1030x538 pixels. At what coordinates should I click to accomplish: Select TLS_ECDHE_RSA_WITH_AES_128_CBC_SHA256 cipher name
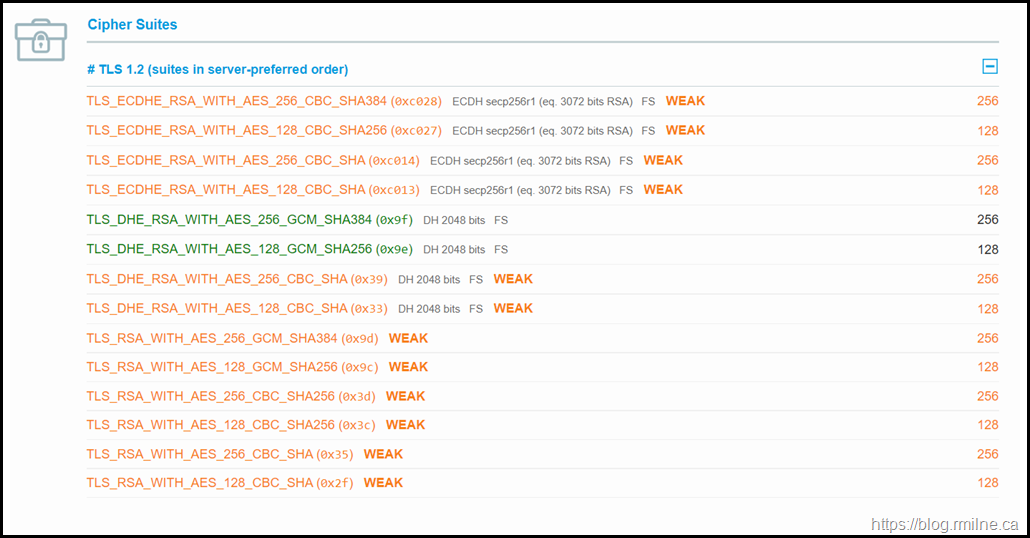(236, 130)
